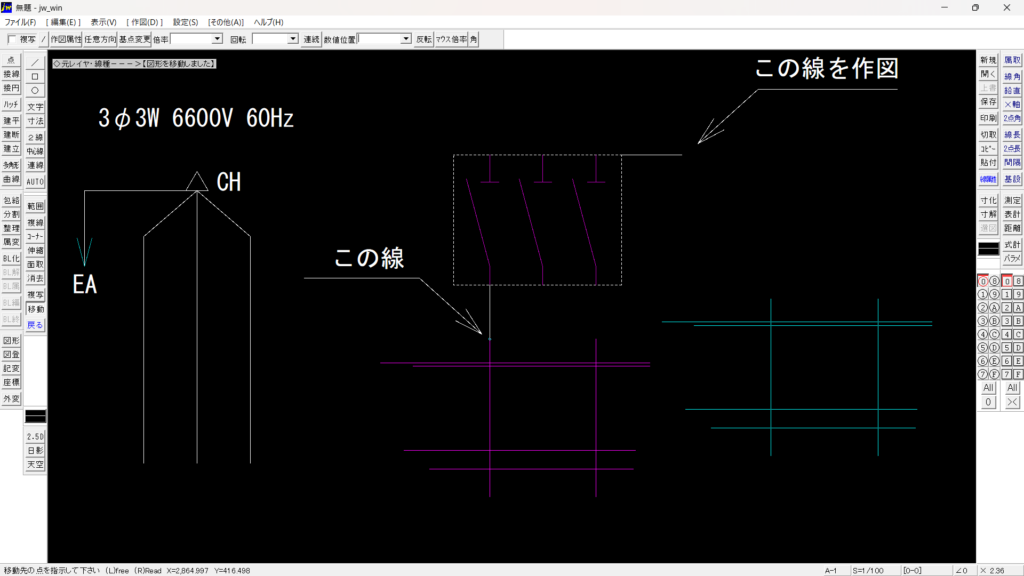This screenshot has height=576, width=1024.
Task: Enable the 複写 copy checkbox
Action: (11, 39)
